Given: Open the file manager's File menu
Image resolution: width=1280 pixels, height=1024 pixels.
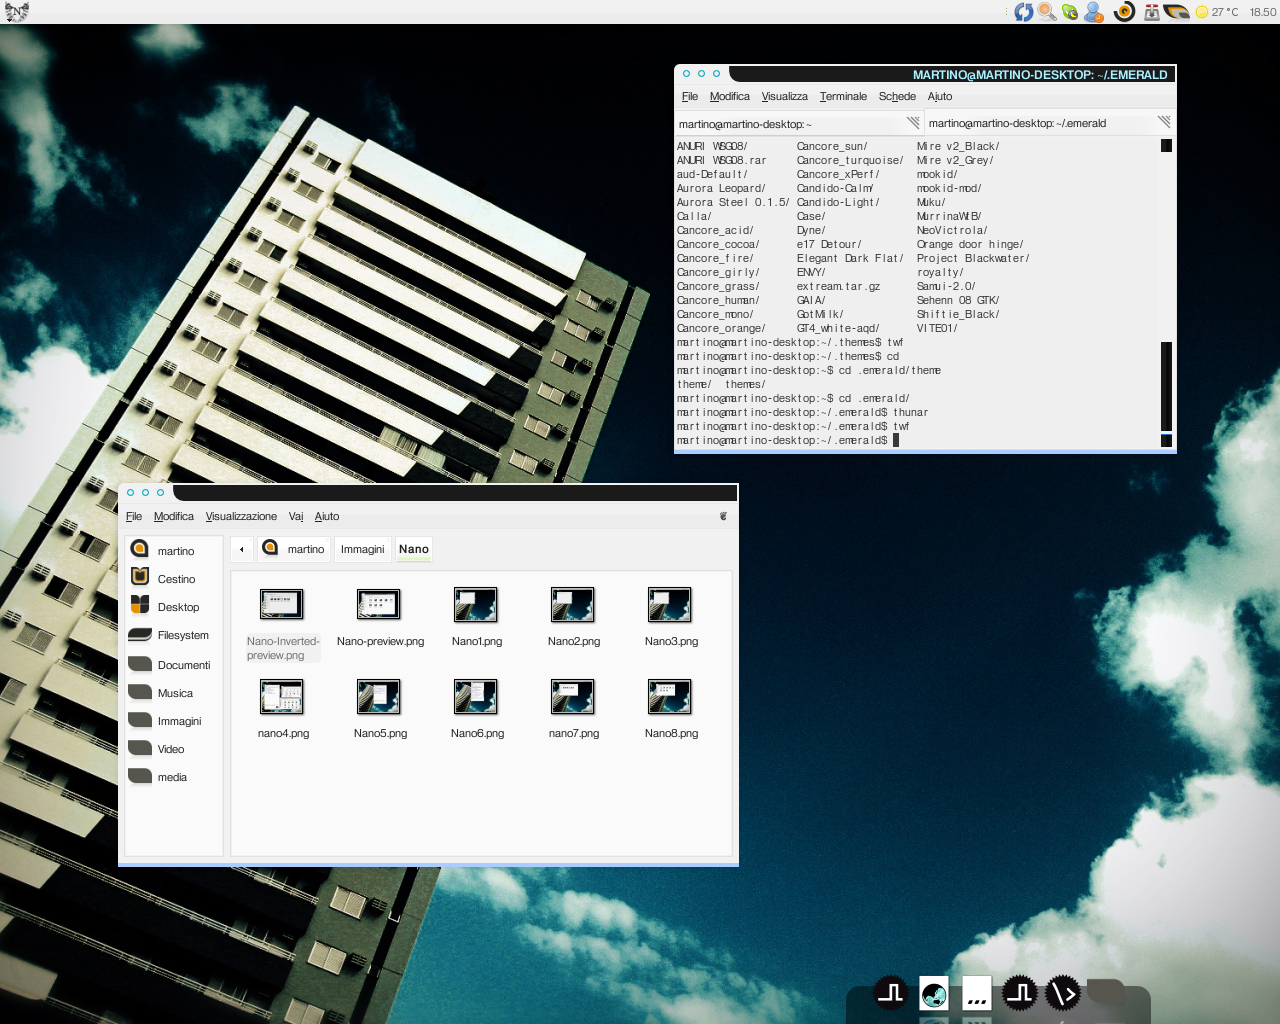Looking at the screenshot, I should [134, 516].
